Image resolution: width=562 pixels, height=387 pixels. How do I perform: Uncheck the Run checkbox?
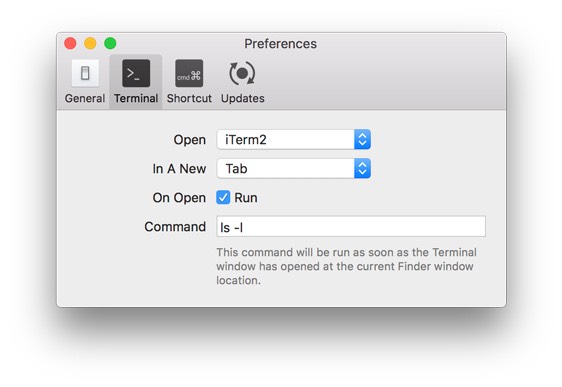pyautogui.click(x=223, y=197)
